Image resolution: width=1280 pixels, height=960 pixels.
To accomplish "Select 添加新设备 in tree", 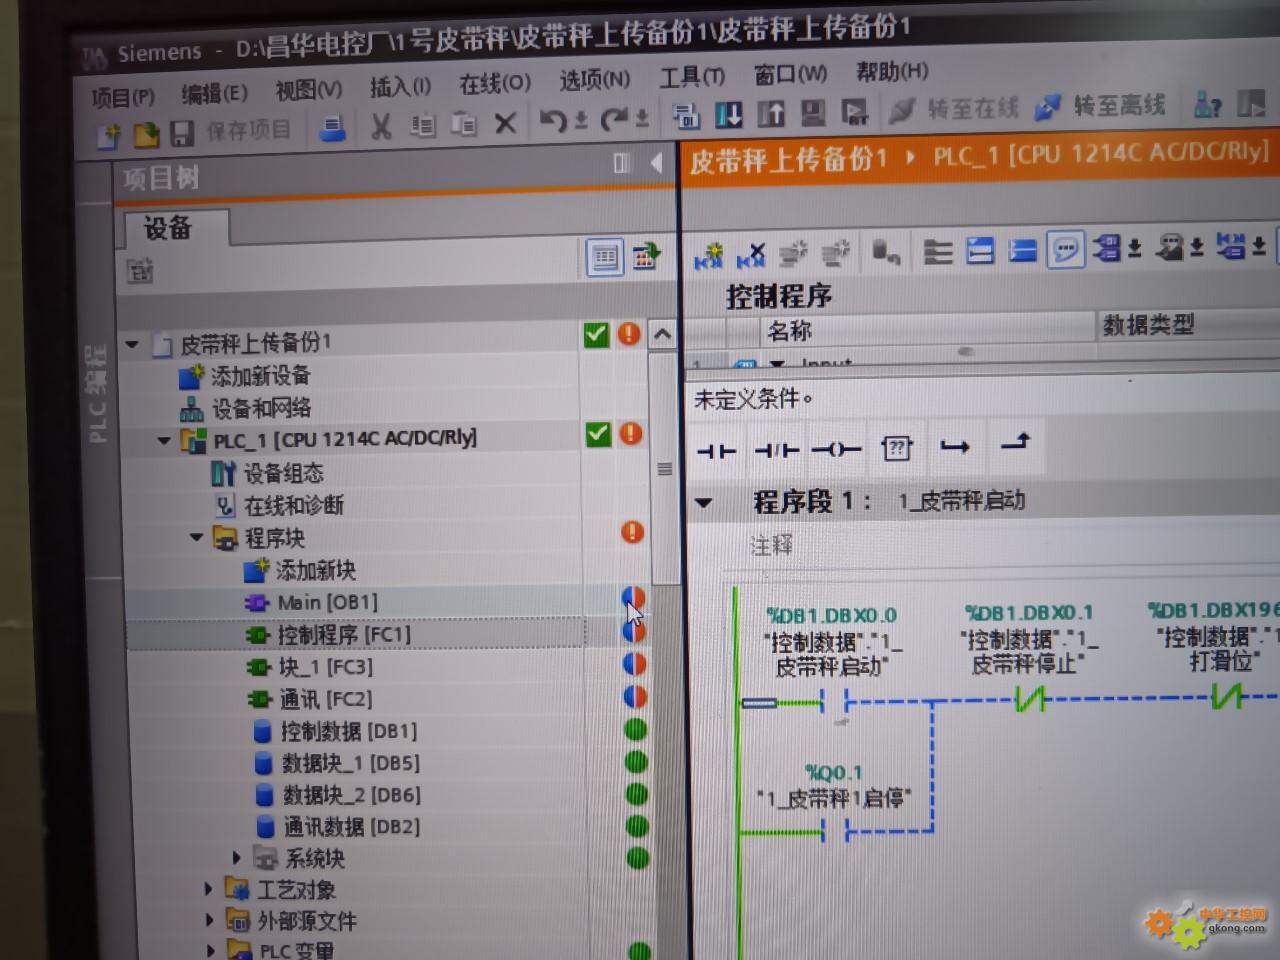I will coord(245,376).
